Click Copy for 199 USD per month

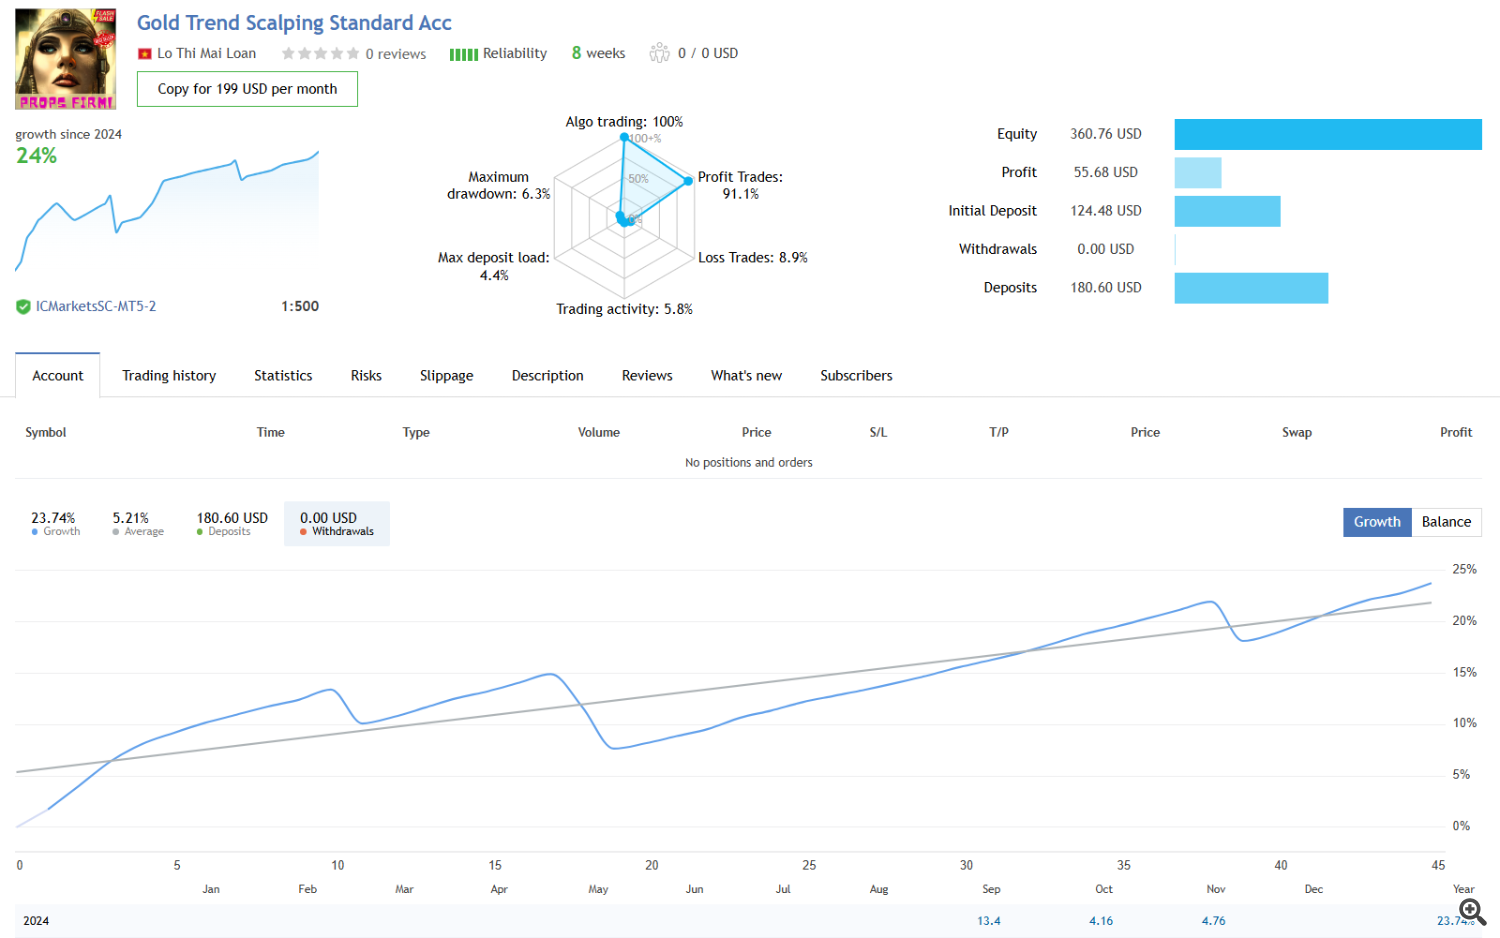tap(247, 89)
